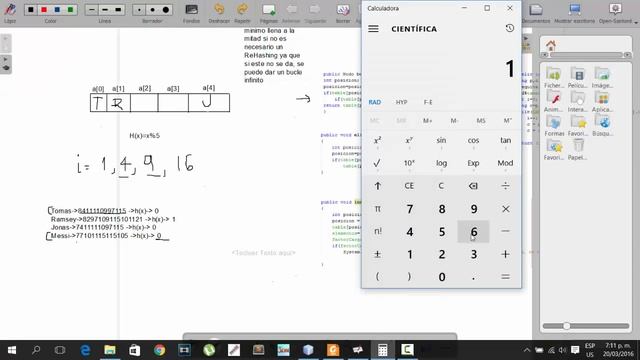Click the number 6 key

[473, 231]
